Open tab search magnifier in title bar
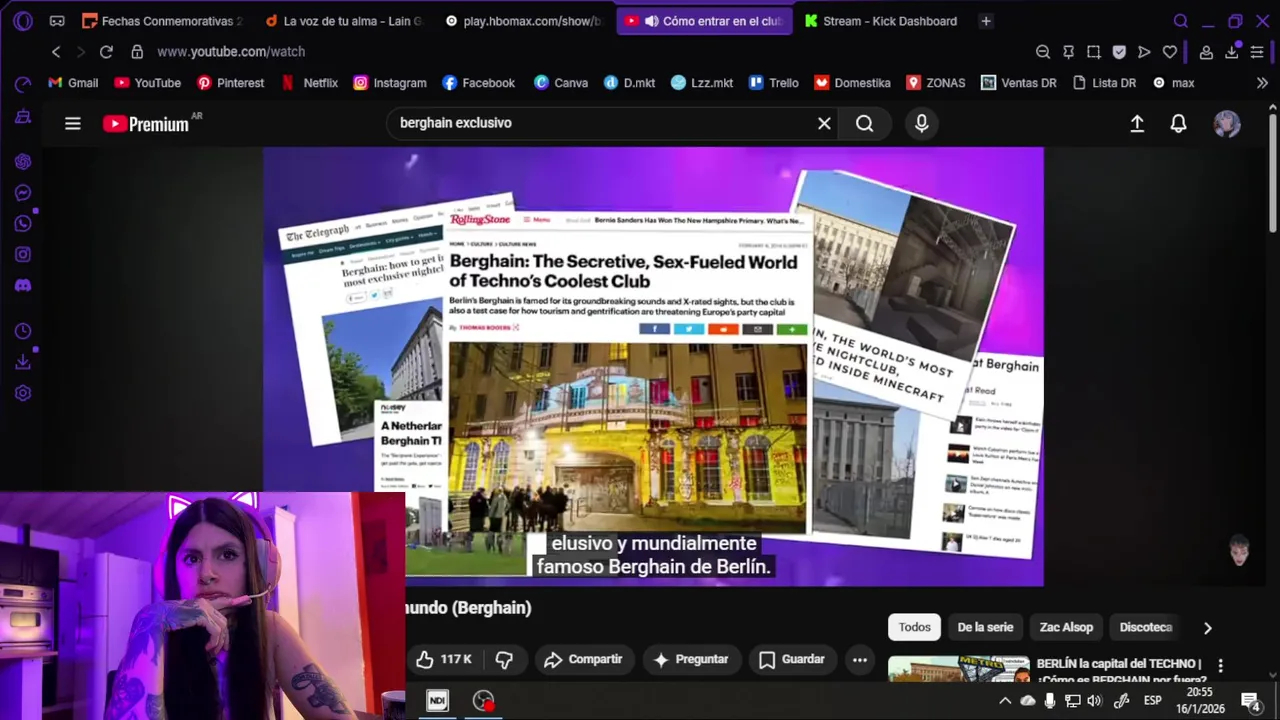1280x720 pixels. pyautogui.click(x=1180, y=21)
